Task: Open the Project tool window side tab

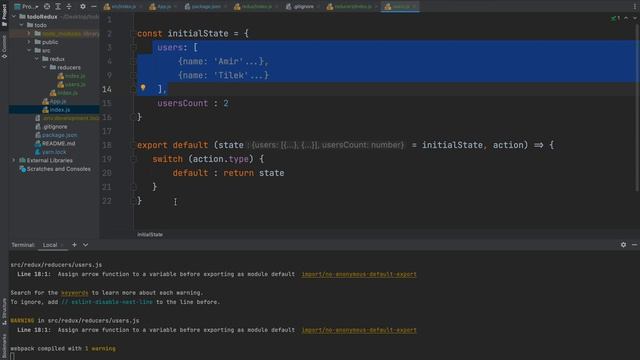Action: 4,16
